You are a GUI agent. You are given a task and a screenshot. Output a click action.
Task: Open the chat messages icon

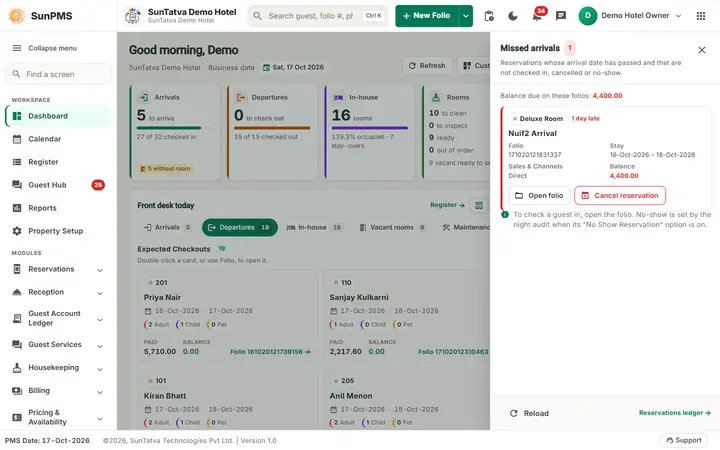point(561,16)
